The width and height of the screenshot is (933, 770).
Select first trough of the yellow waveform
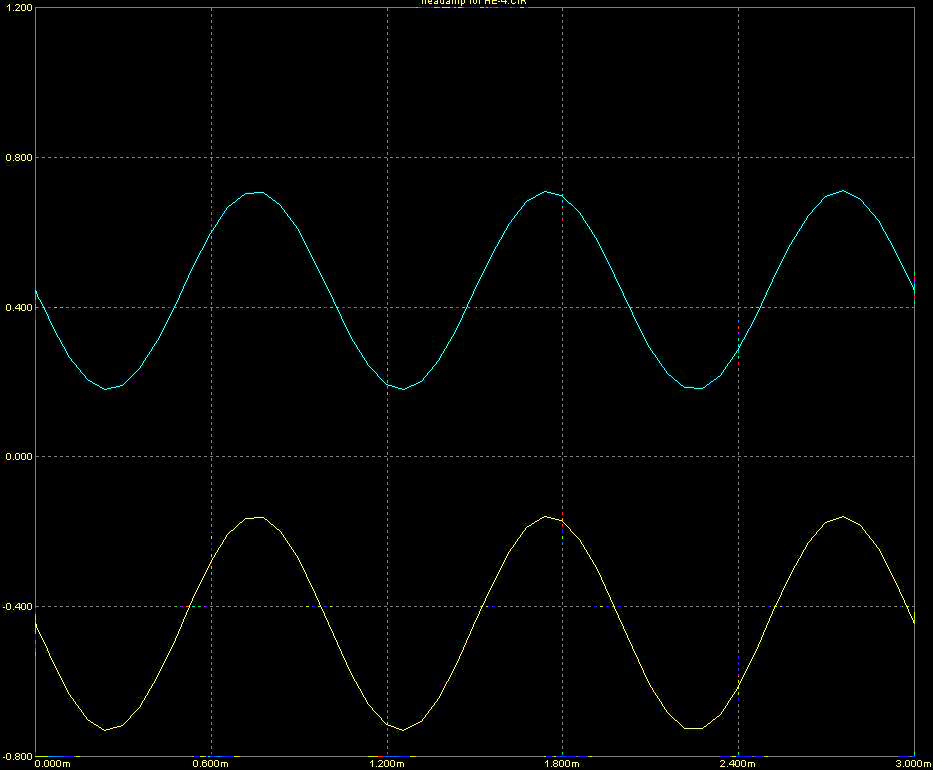coord(106,730)
